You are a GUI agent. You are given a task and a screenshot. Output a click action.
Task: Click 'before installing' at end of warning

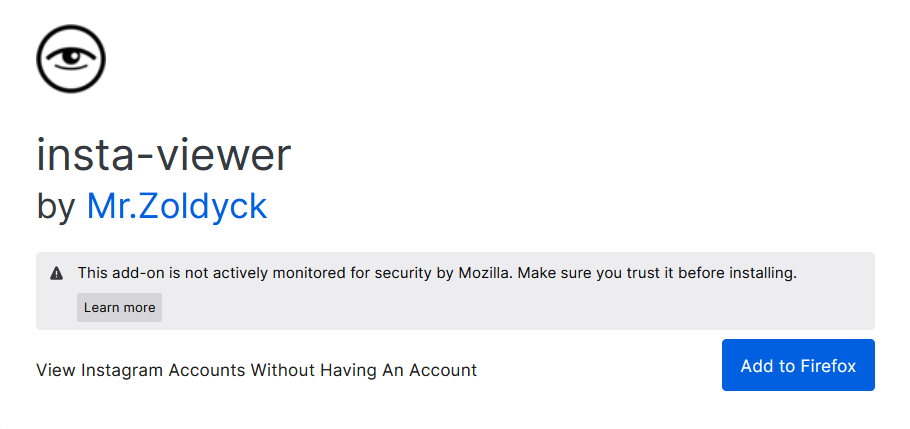click(741, 273)
